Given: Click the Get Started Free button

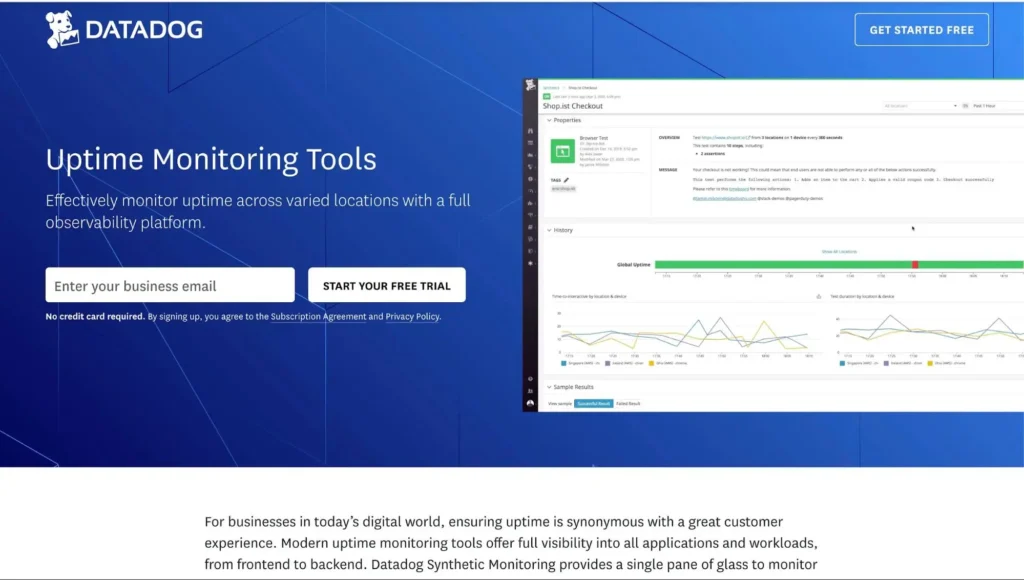Looking at the screenshot, I should click(x=921, y=30).
